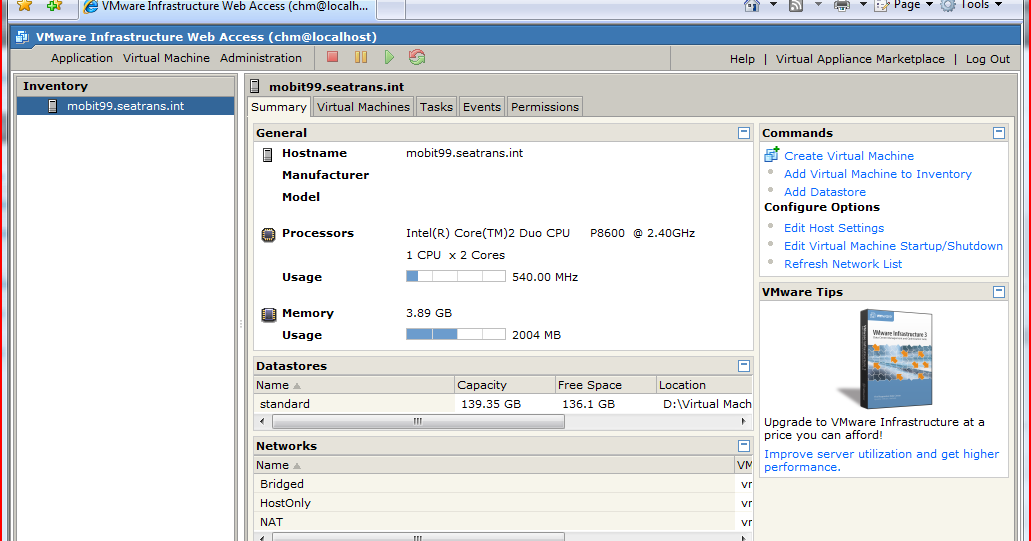Image resolution: width=1031 pixels, height=541 pixels.
Task: Click the Add to Favorites icon
Action: tap(55, 6)
